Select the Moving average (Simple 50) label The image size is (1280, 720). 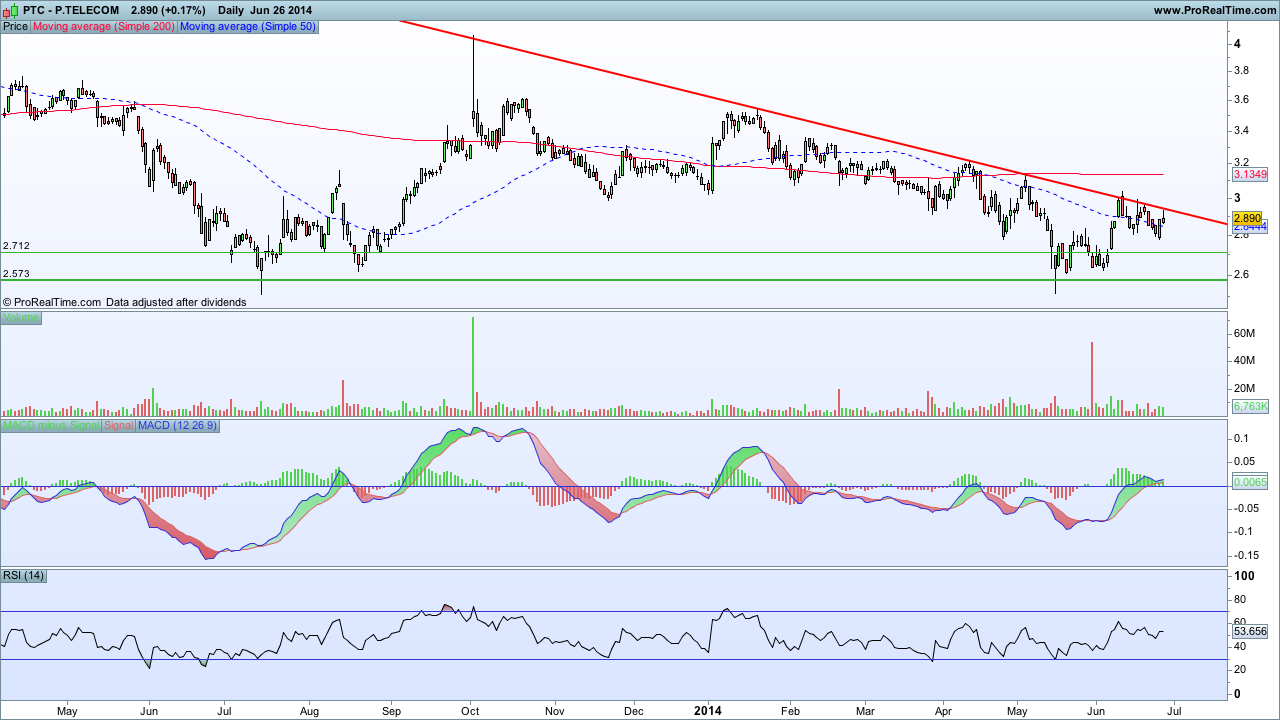(247, 26)
